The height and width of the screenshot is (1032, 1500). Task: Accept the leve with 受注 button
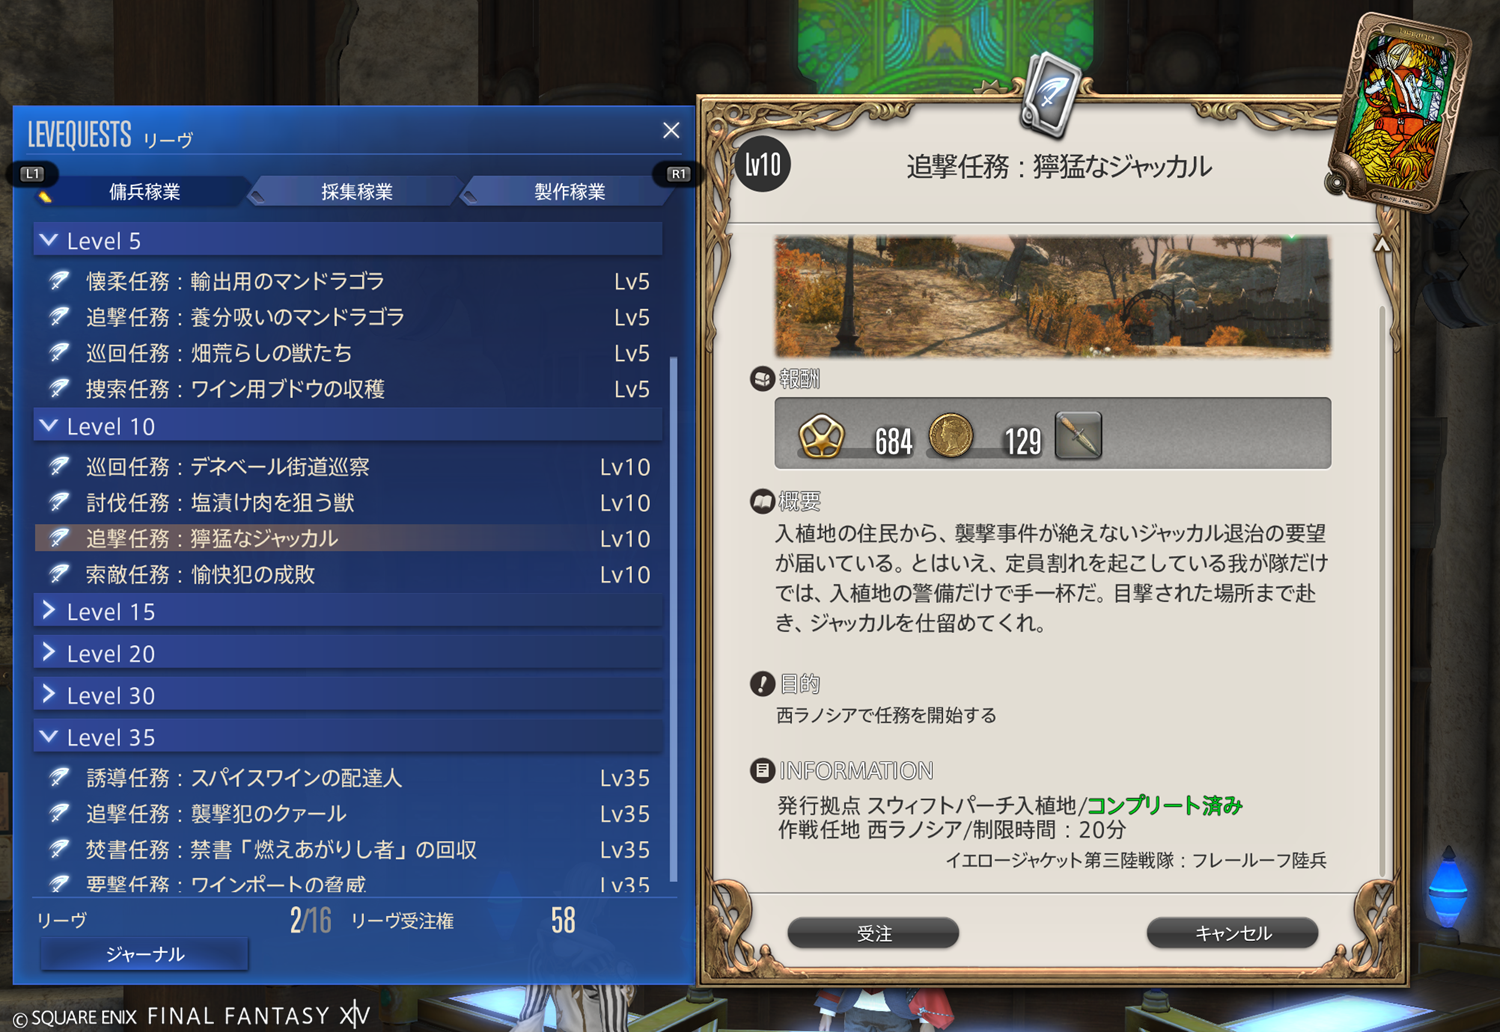pyautogui.click(x=874, y=933)
